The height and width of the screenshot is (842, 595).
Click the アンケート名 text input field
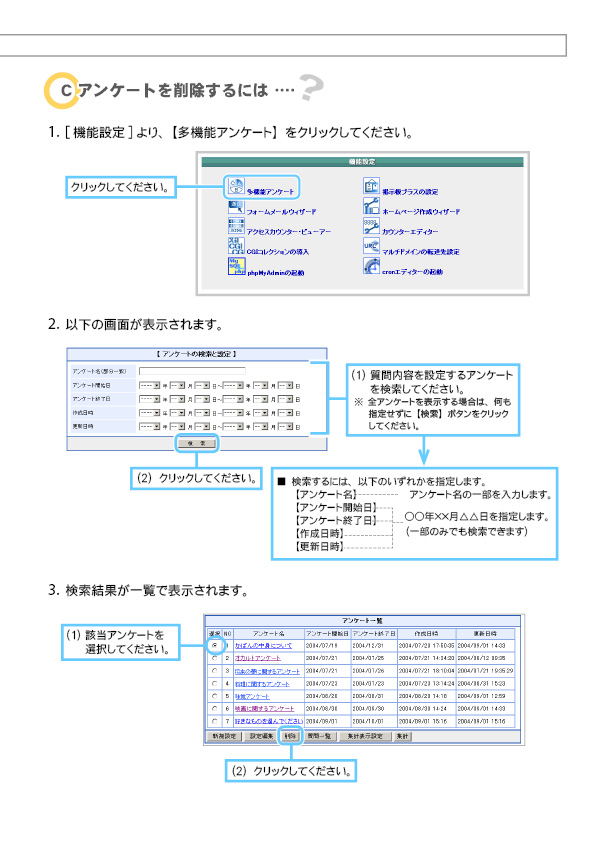pos(192,371)
